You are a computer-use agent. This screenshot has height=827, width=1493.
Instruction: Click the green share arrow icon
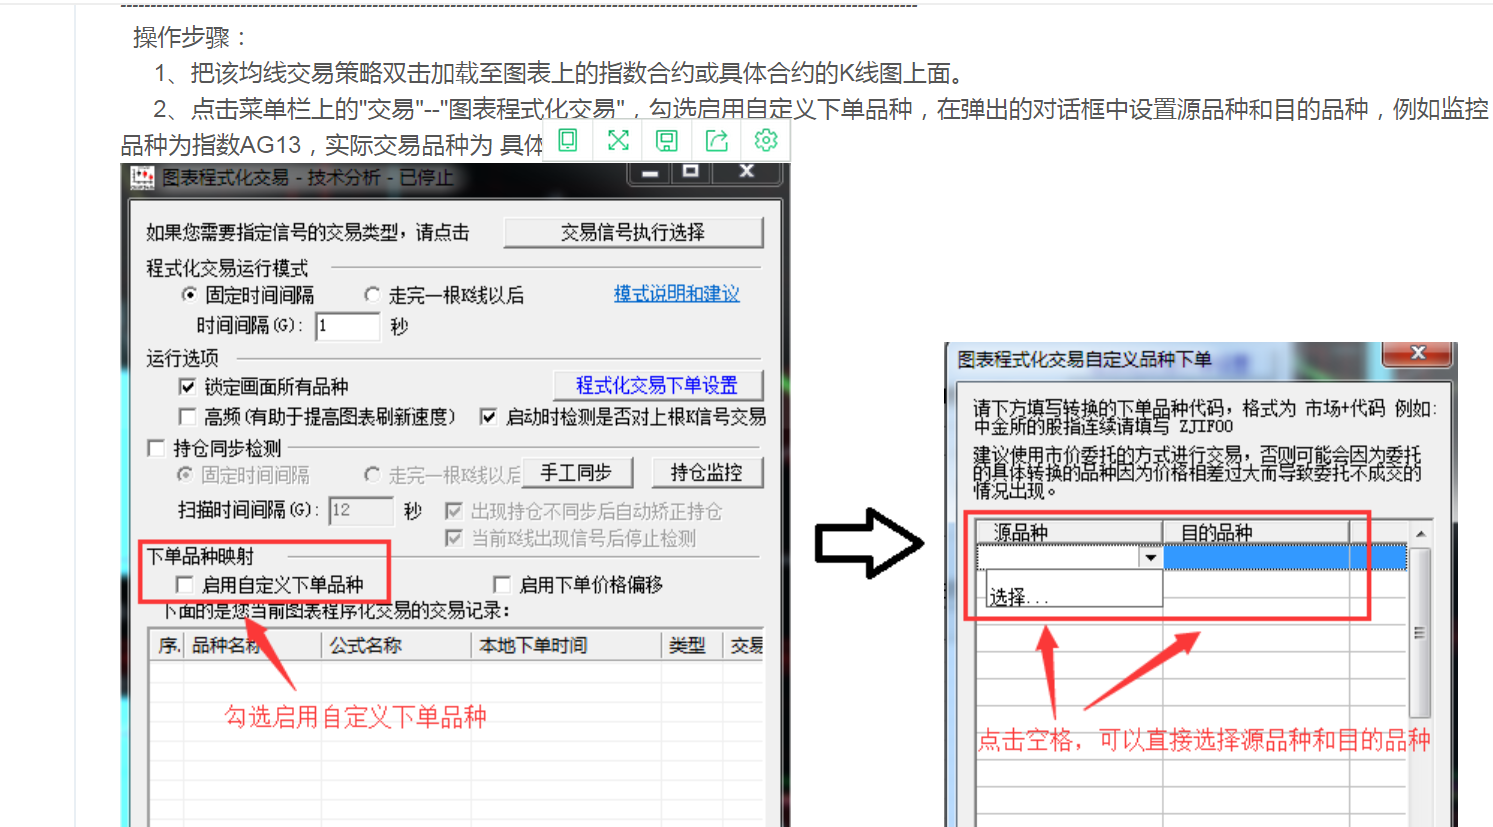click(x=717, y=140)
